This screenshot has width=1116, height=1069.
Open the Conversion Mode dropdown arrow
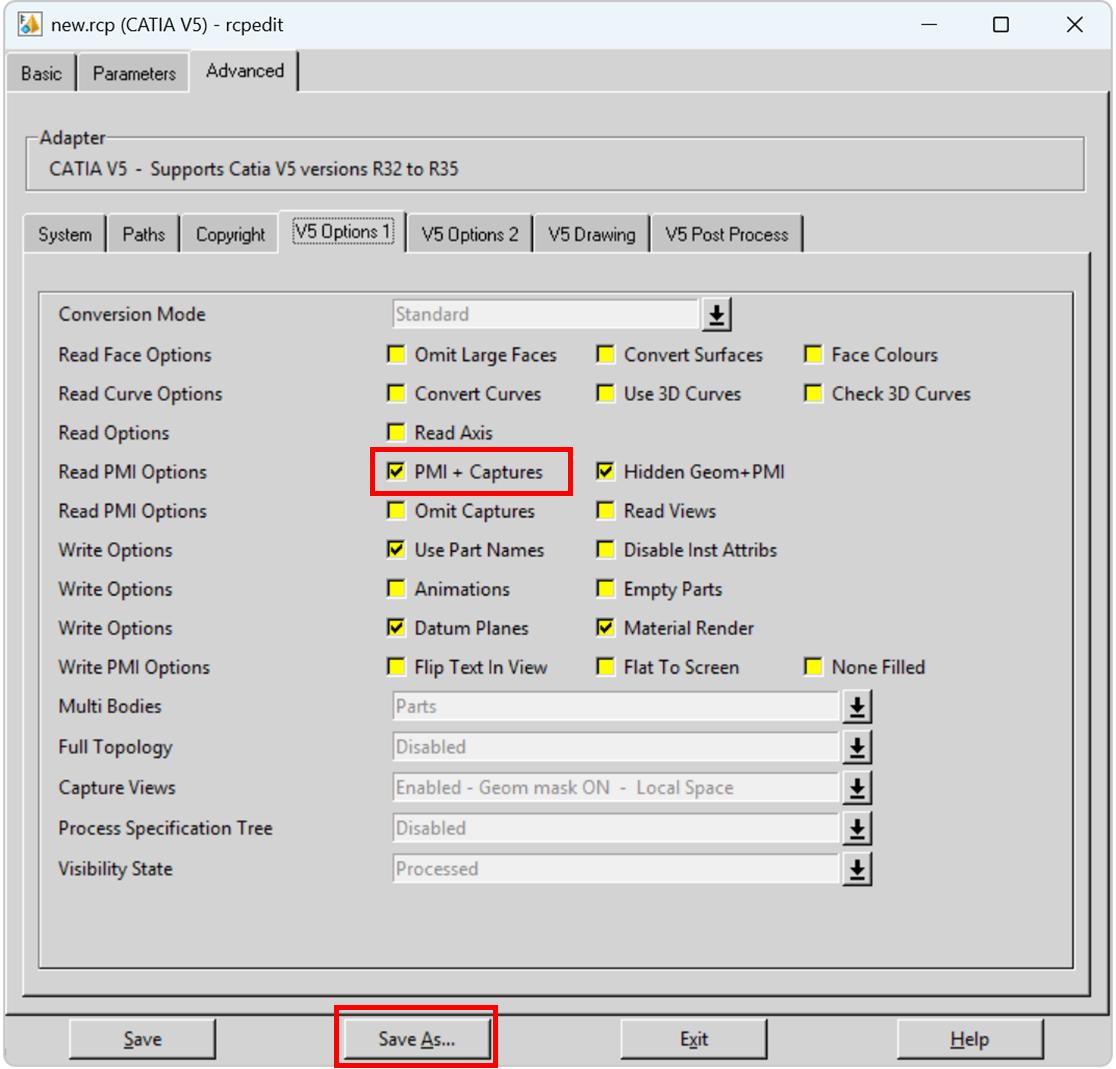coord(716,315)
